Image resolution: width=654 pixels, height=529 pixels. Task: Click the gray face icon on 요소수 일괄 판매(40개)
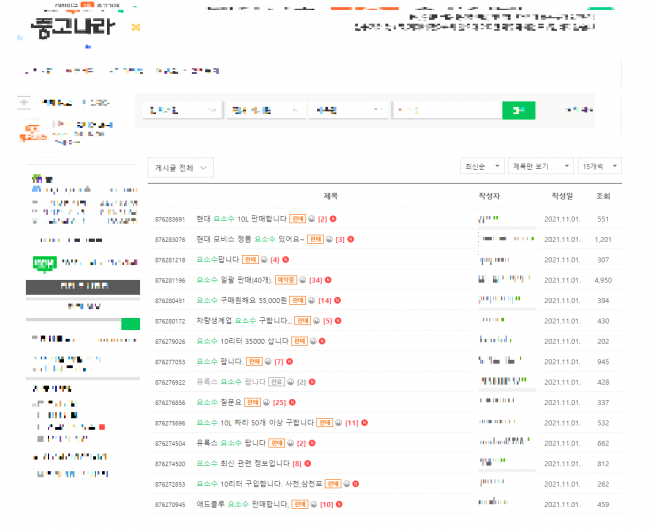click(303, 280)
